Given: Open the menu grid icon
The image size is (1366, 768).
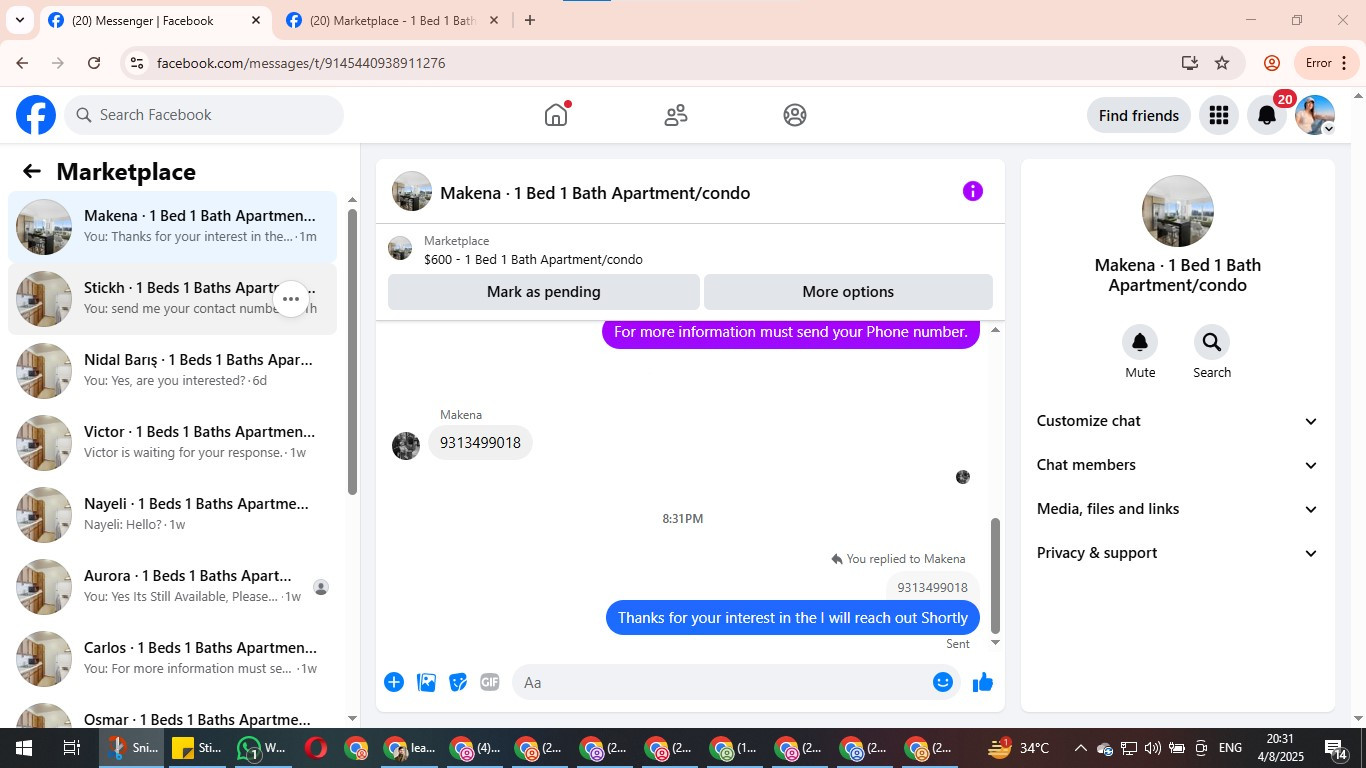Looking at the screenshot, I should 1218,115.
